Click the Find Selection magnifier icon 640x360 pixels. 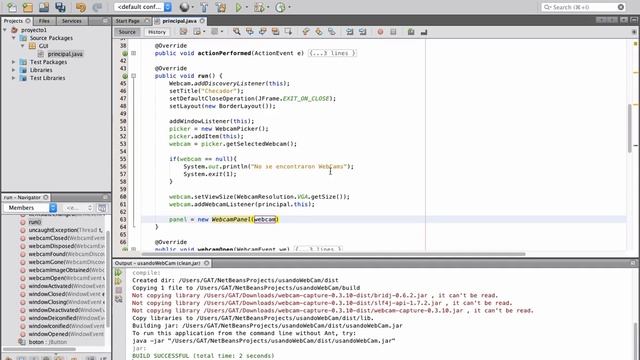(x=237, y=32)
